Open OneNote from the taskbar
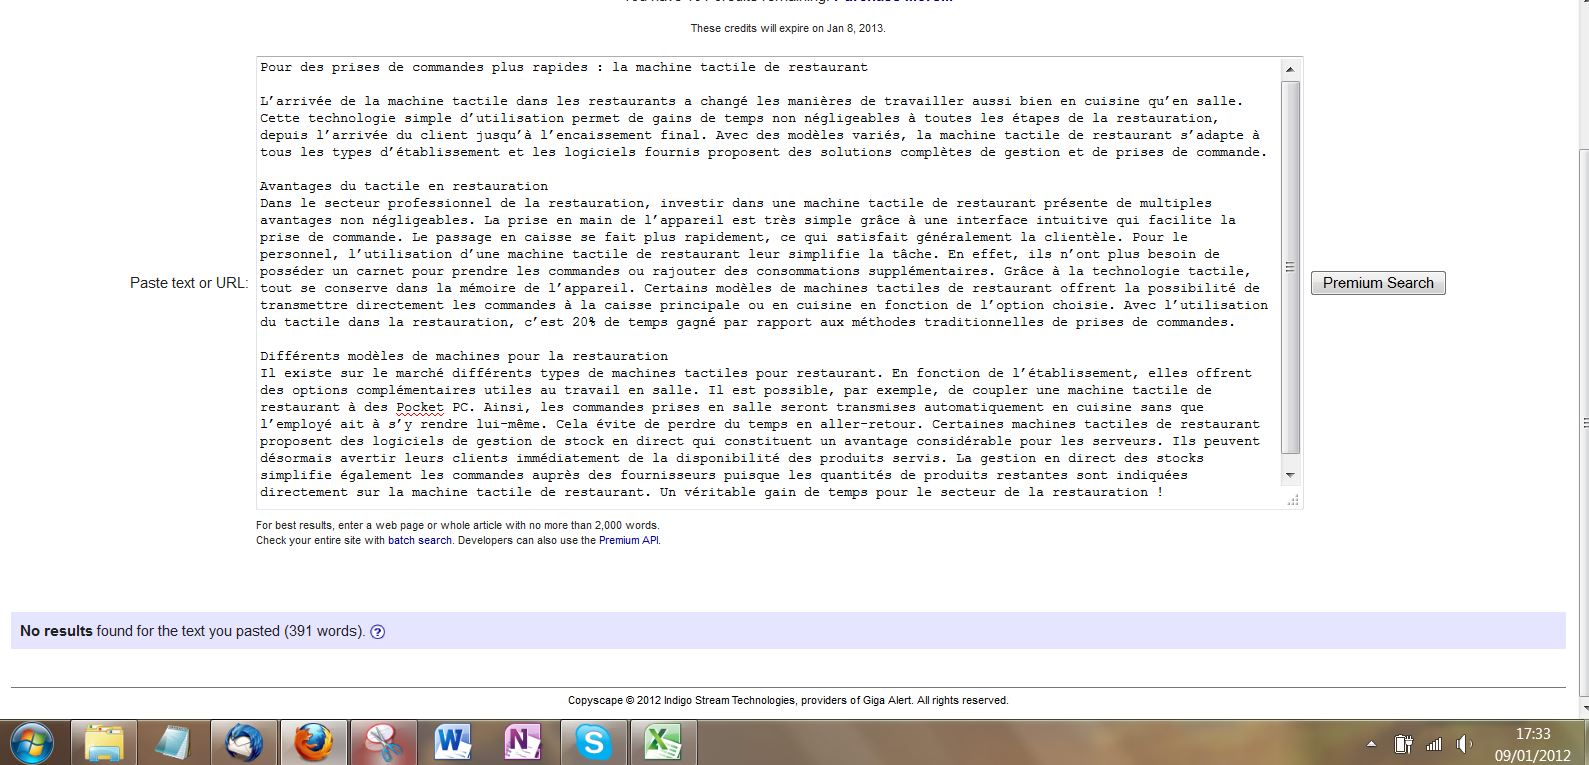Screen dimensions: 1589x765 (523, 743)
